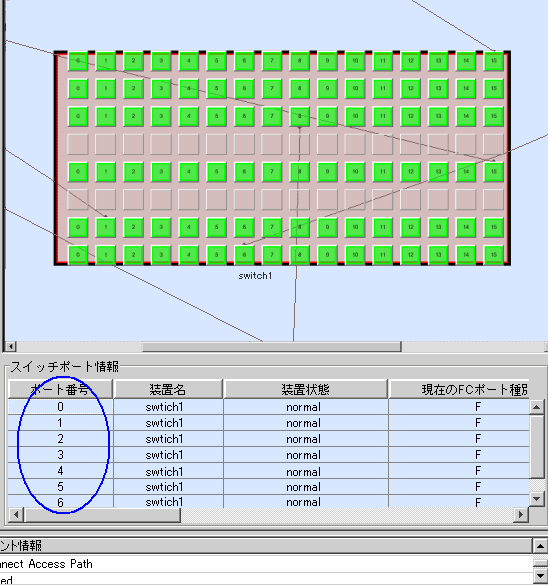Image resolution: width=548 pixels, height=585 pixels.
Task: Select port number 6 table cell
Action: click(x=60, y=502)
